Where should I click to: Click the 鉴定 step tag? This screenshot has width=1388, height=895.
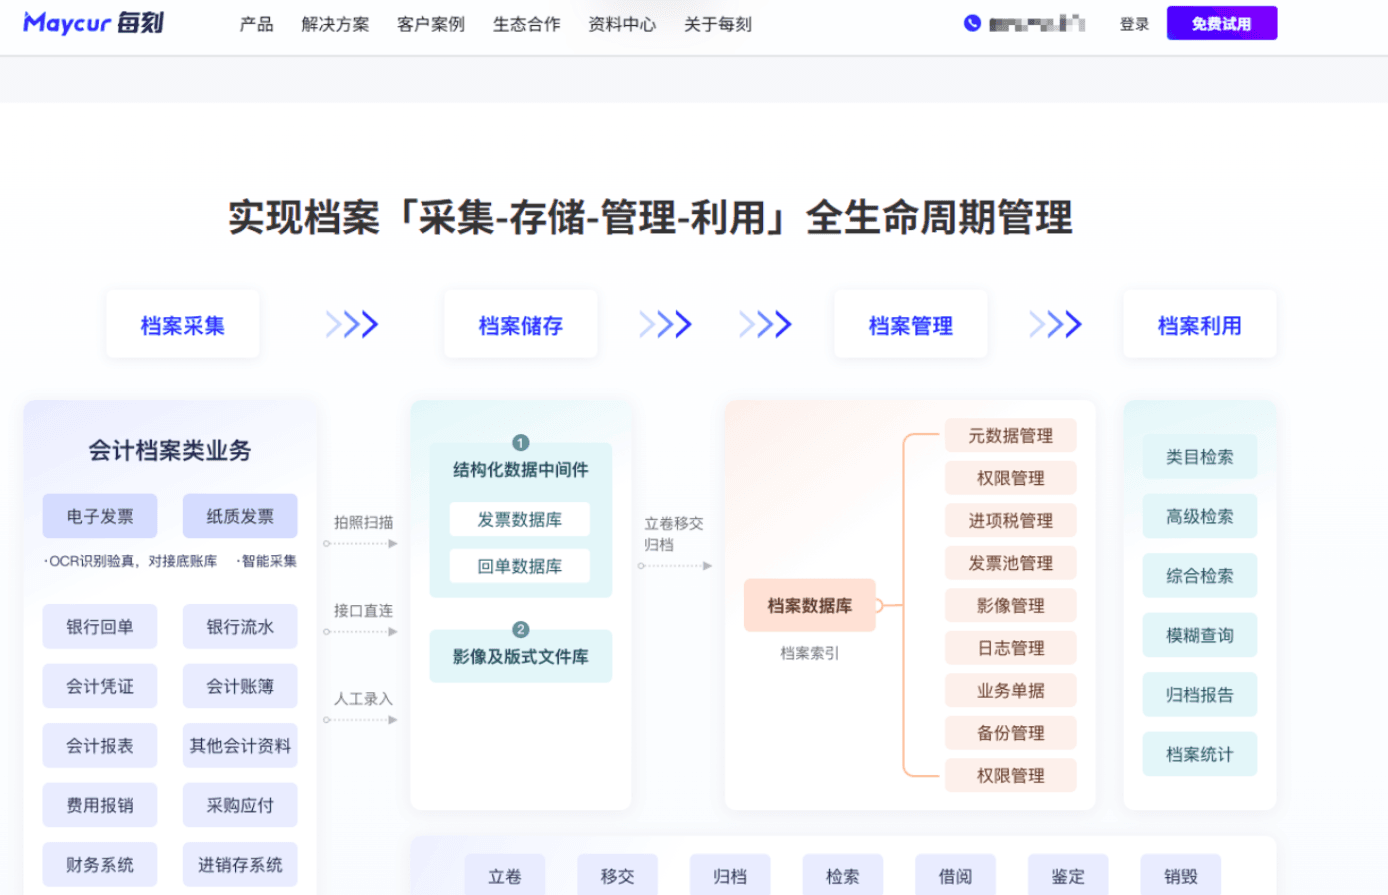pyautogui.click(x=1068, y=875)
